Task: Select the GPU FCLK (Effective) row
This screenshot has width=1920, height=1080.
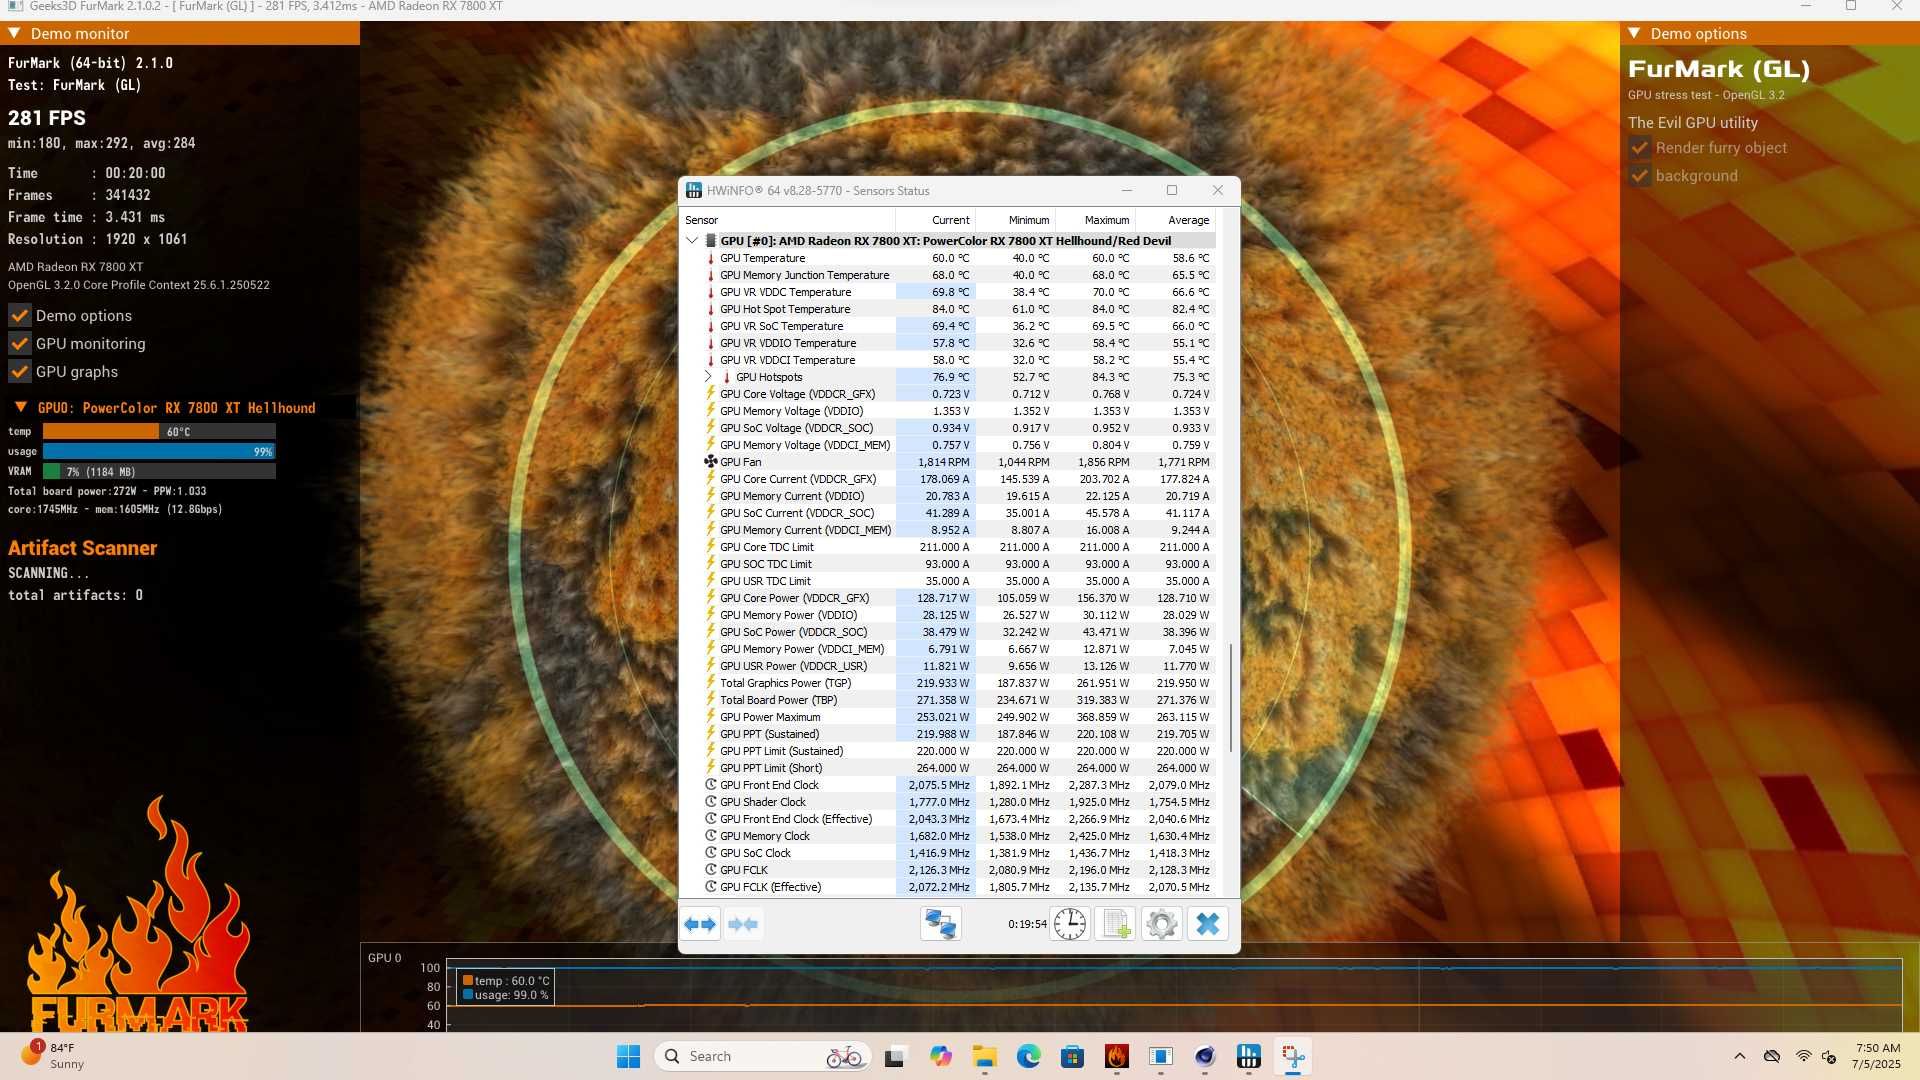Action: [x=948, y=887]
